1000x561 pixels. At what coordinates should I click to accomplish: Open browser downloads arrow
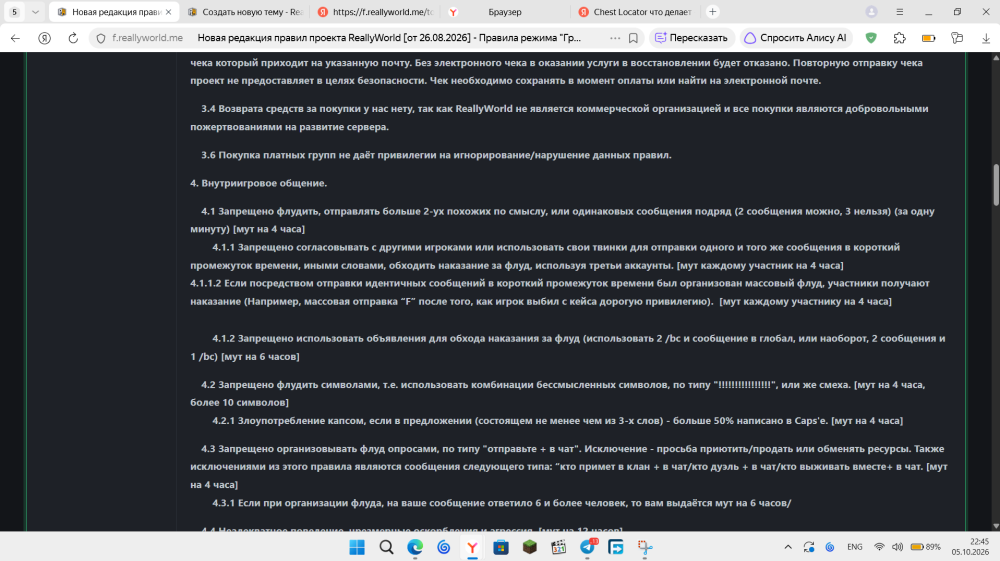[986, 38]
